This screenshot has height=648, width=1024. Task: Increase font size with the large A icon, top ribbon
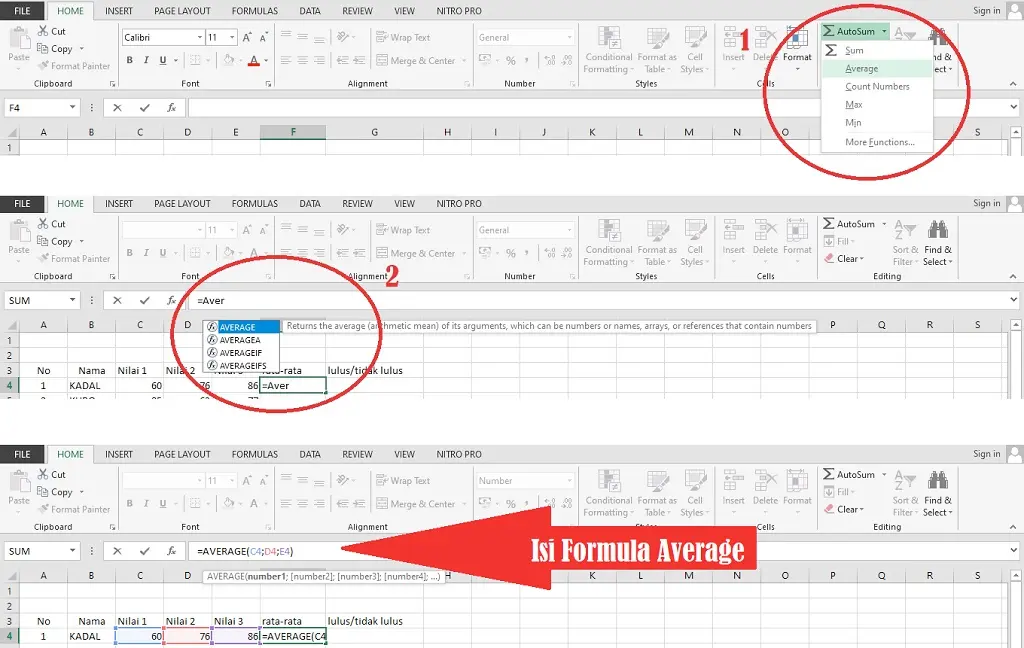247,37
